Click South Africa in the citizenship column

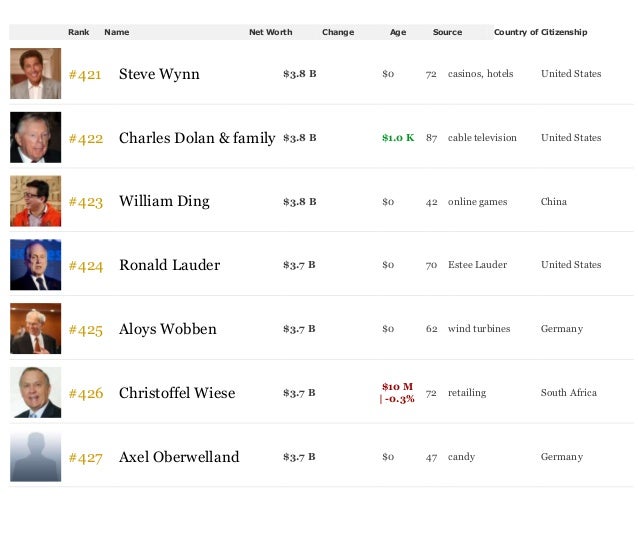coord(569,392)
